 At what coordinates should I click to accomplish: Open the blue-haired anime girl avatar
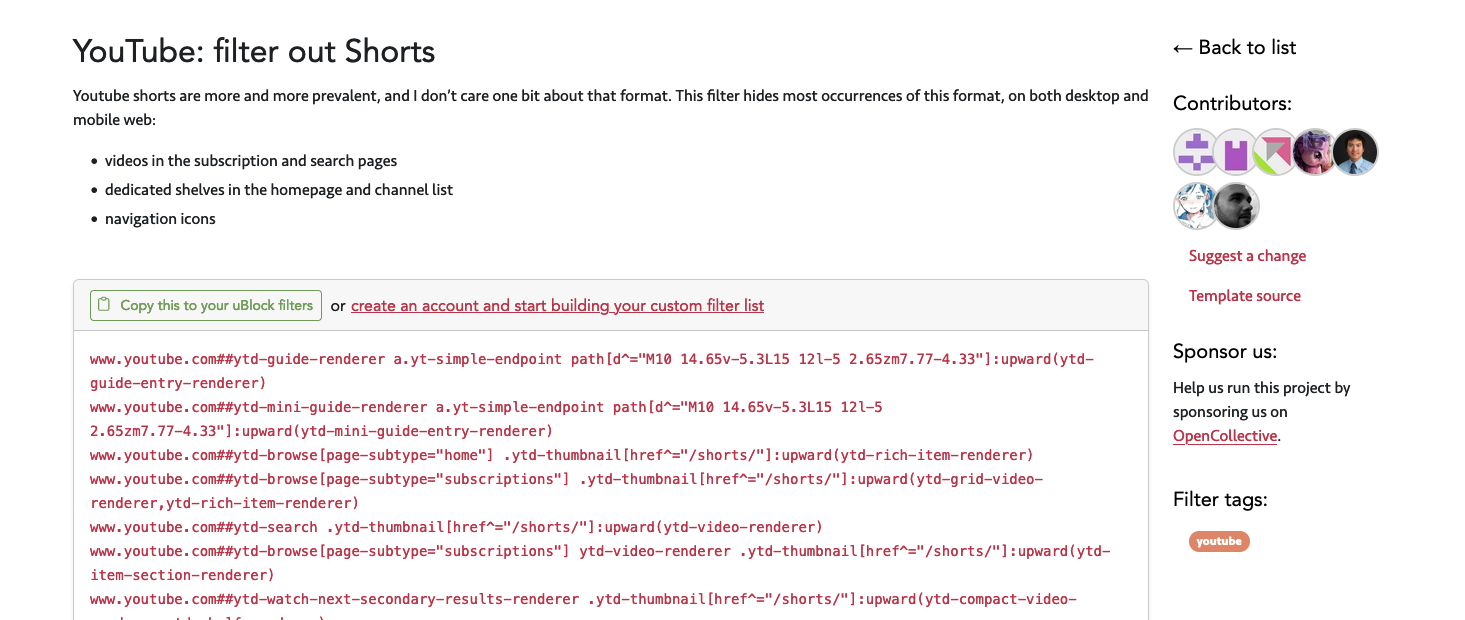point(1196,206)
